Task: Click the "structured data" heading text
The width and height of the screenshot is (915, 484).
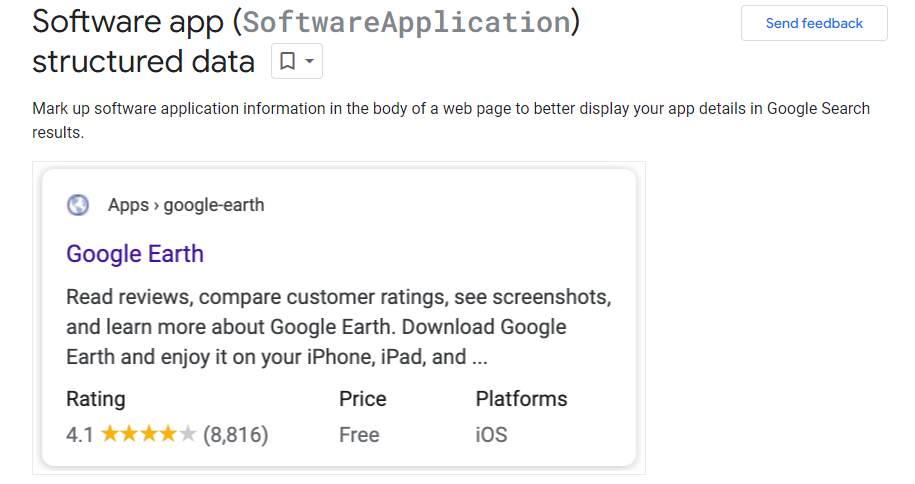Action: tap(143, 62)
